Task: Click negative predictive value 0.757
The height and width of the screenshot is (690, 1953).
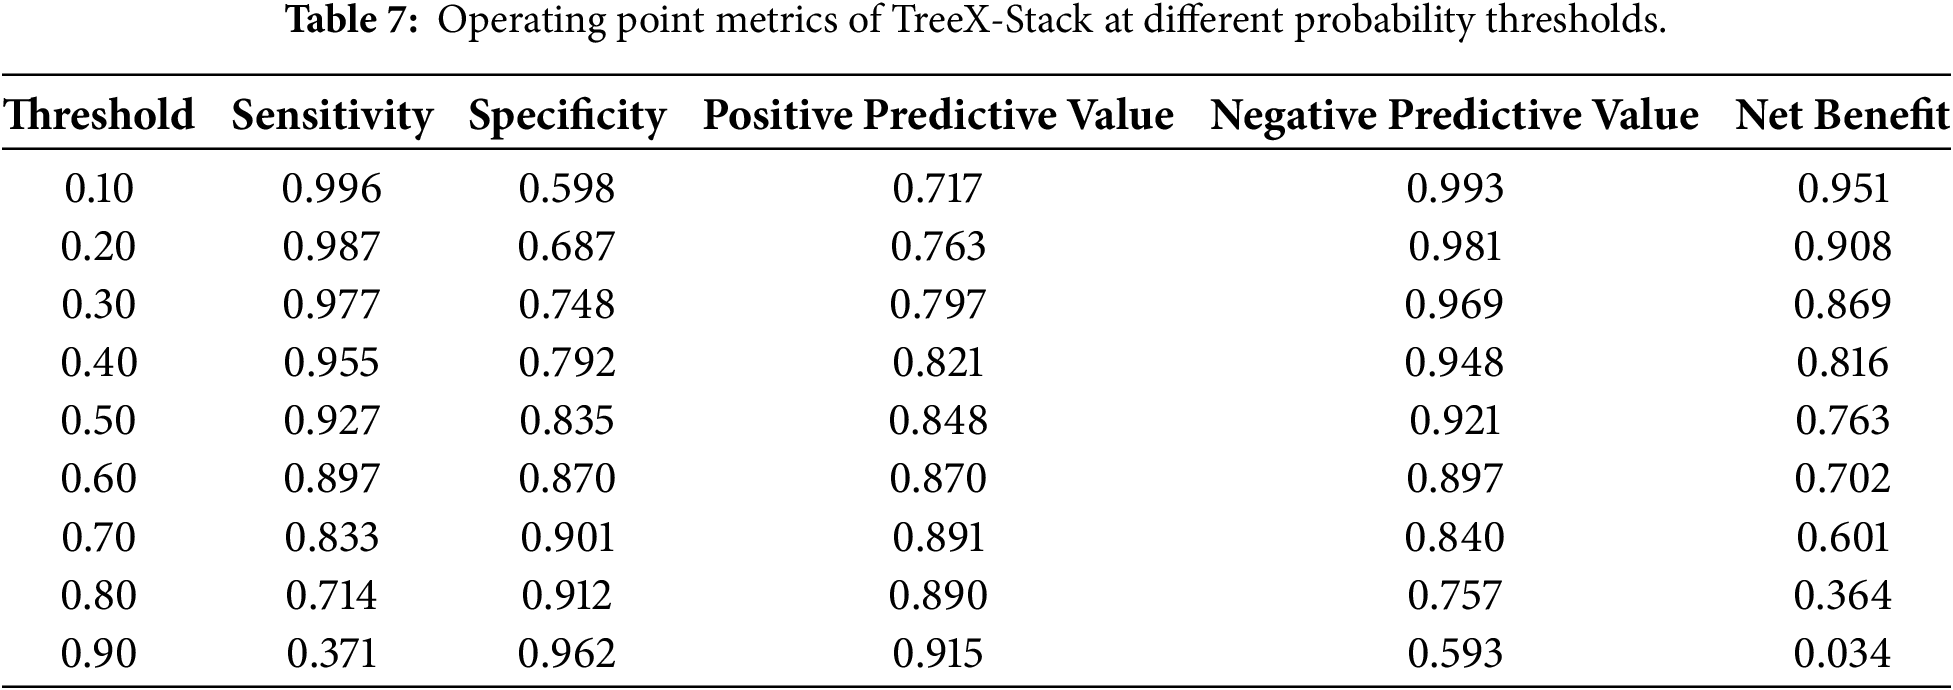Action: (1454, 596)
